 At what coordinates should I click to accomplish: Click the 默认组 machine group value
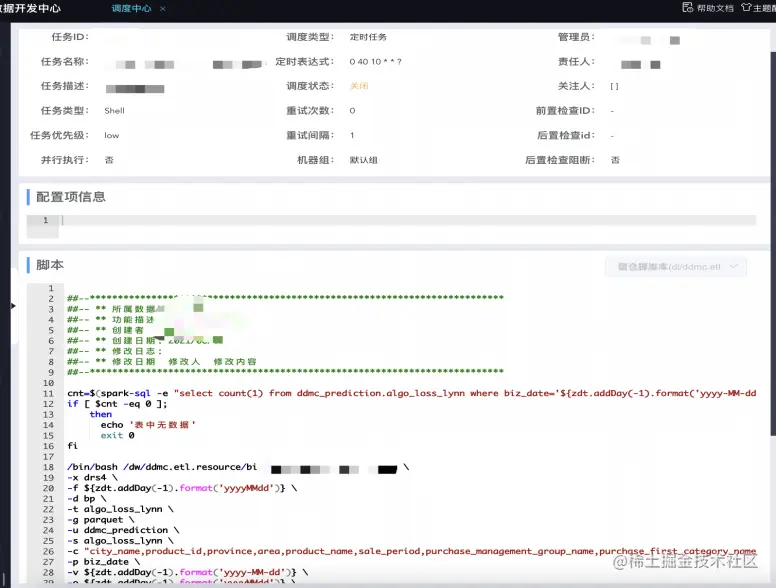point(363,160)
